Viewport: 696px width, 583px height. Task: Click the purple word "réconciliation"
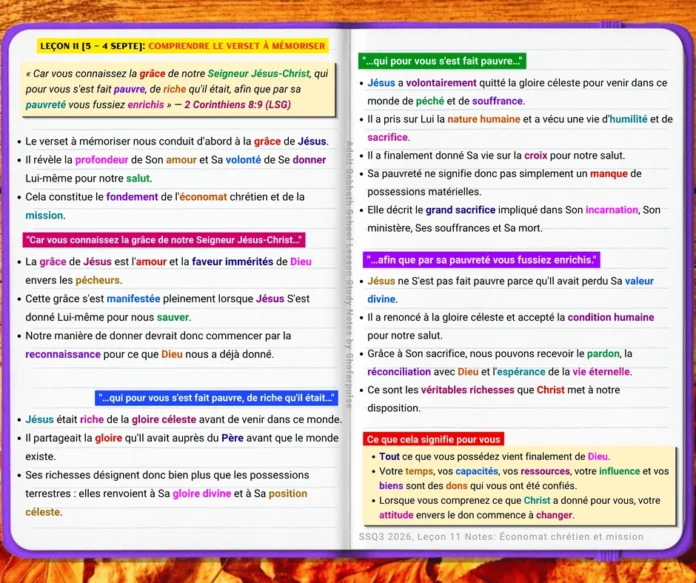tap(399, 372)
